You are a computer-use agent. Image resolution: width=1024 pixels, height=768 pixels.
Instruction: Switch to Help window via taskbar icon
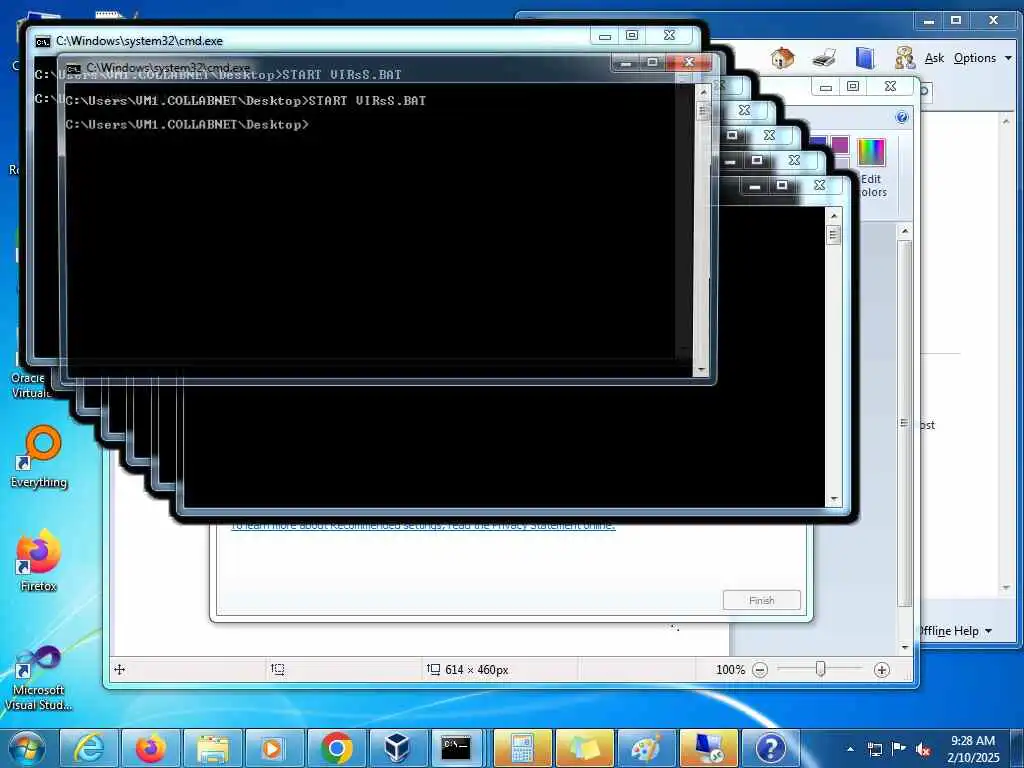771,748
